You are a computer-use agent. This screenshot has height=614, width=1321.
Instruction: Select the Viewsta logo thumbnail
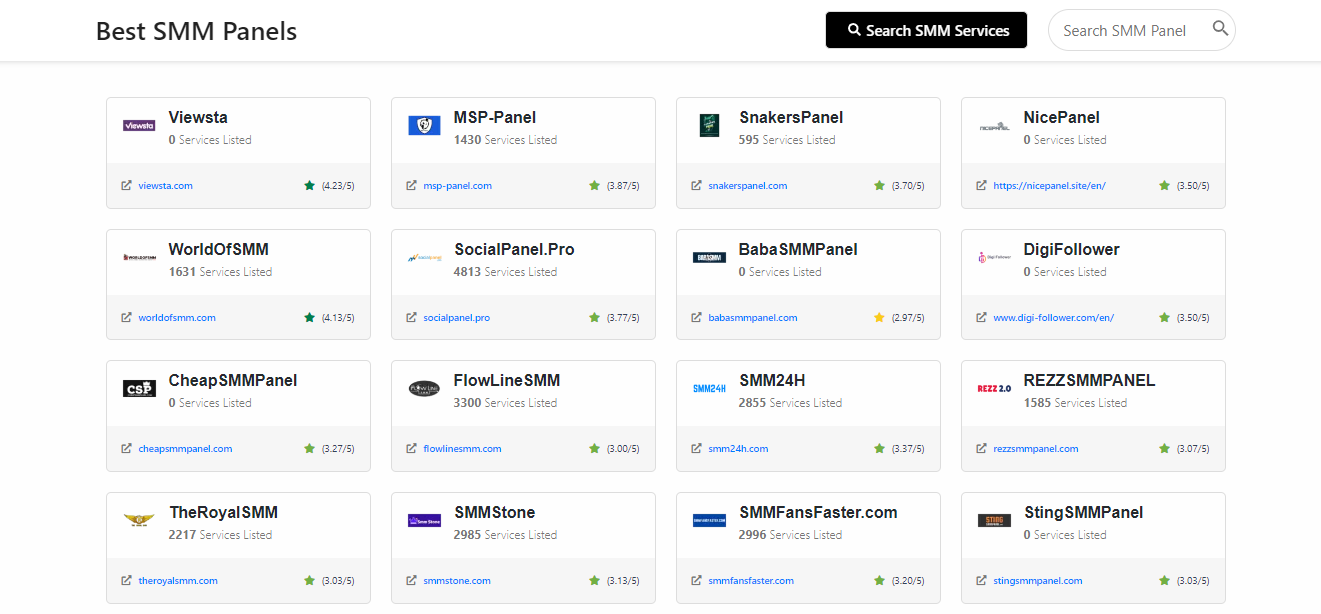click(138, 125)
